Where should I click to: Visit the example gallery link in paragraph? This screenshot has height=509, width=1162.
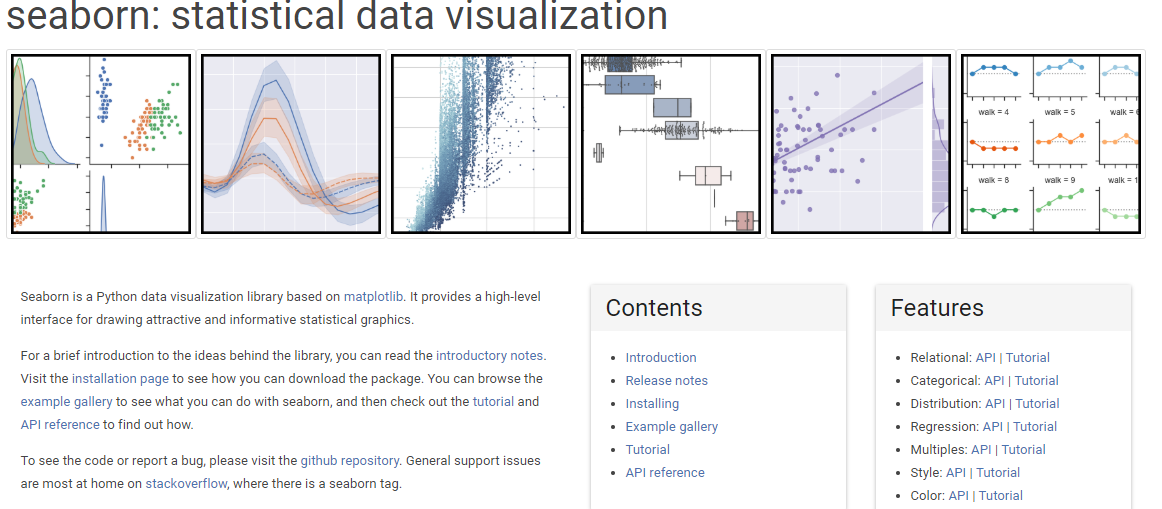pyautogui.click(x=67, y=402)
